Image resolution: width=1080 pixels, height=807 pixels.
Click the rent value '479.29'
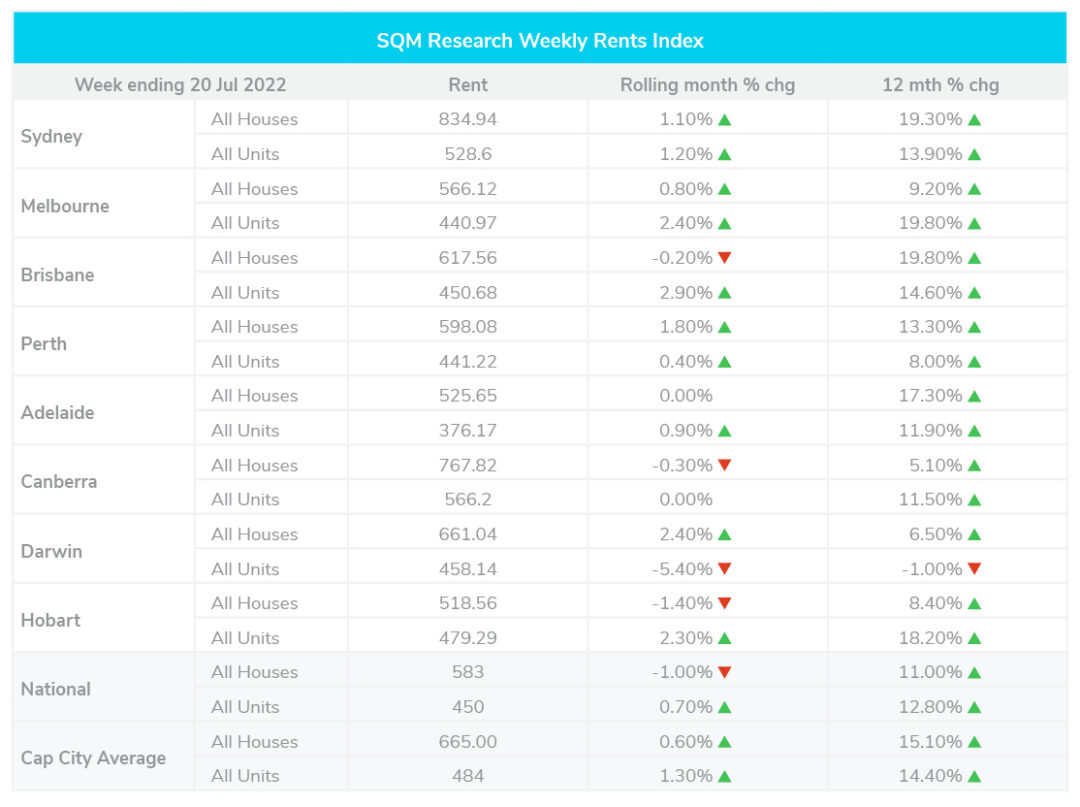click(x=468, y=638)
